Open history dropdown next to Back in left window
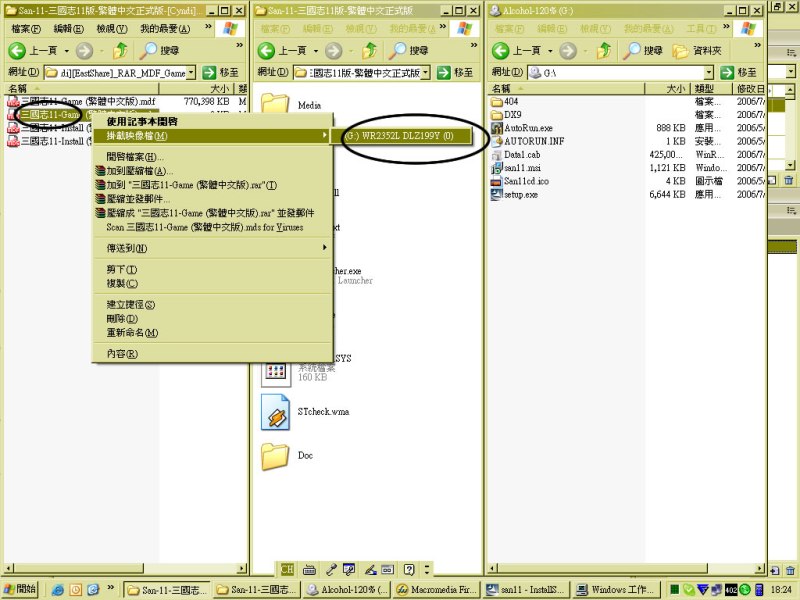Image resolution: width=800 pixels, height=600 pixels. [x=66, y=51]
